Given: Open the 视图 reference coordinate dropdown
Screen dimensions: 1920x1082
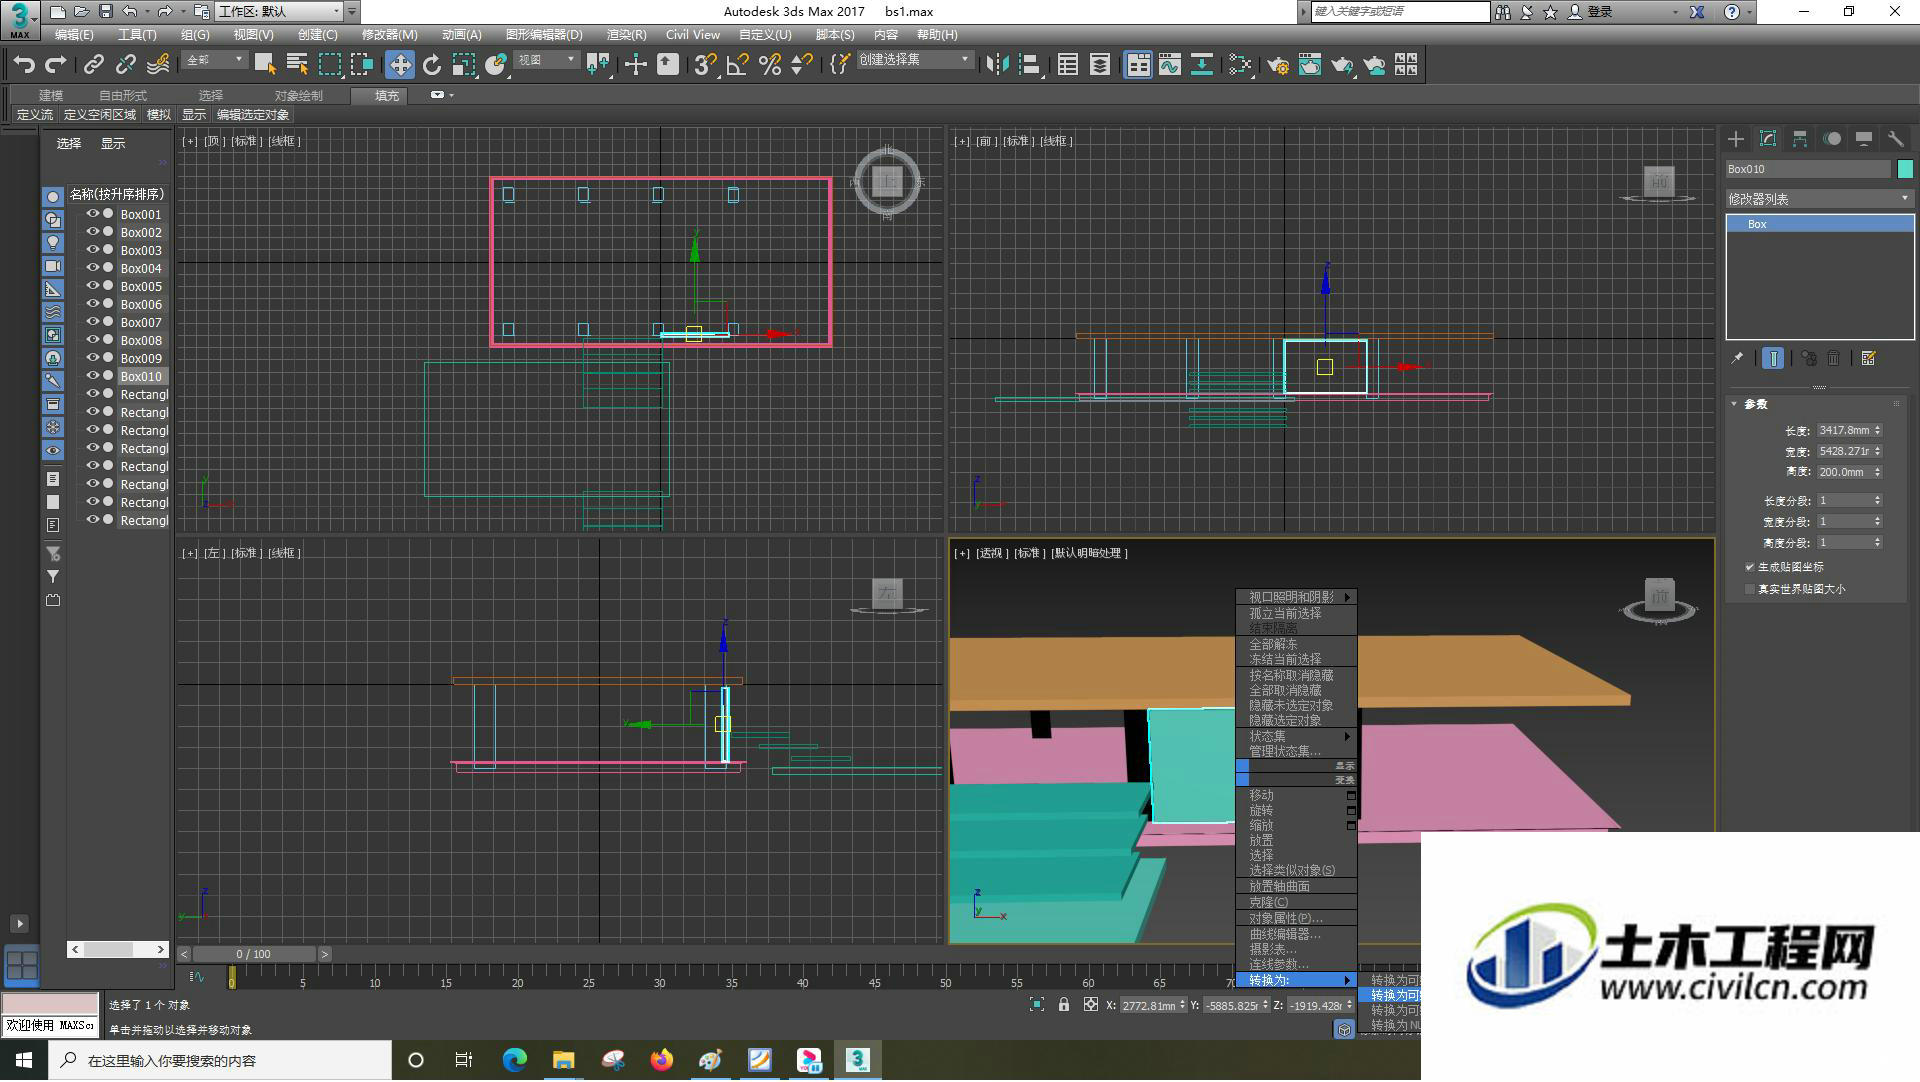Looking at the screenshot, I should tap(546, 60).
